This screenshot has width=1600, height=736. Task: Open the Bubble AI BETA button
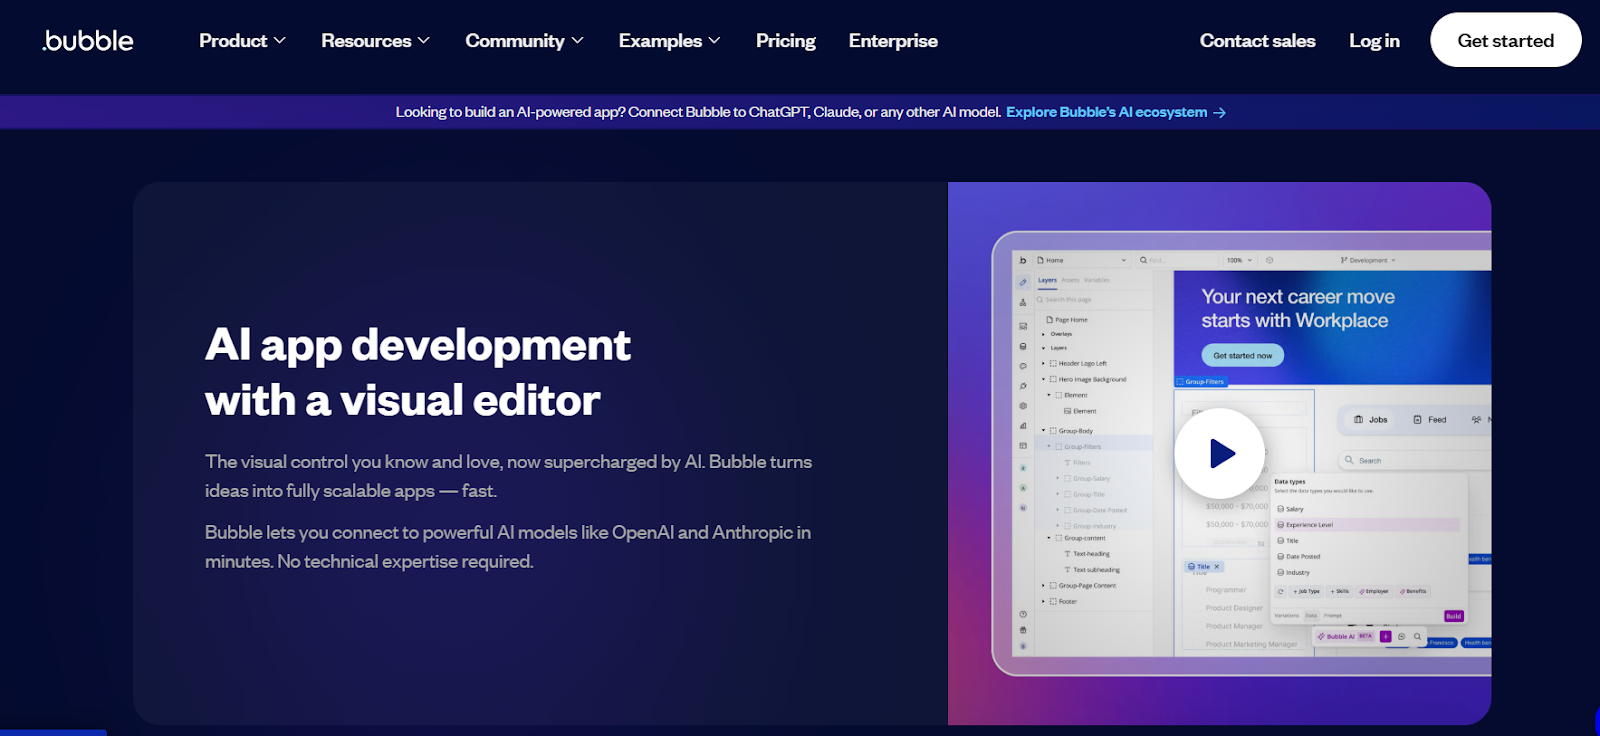(x=1345, y=636)
